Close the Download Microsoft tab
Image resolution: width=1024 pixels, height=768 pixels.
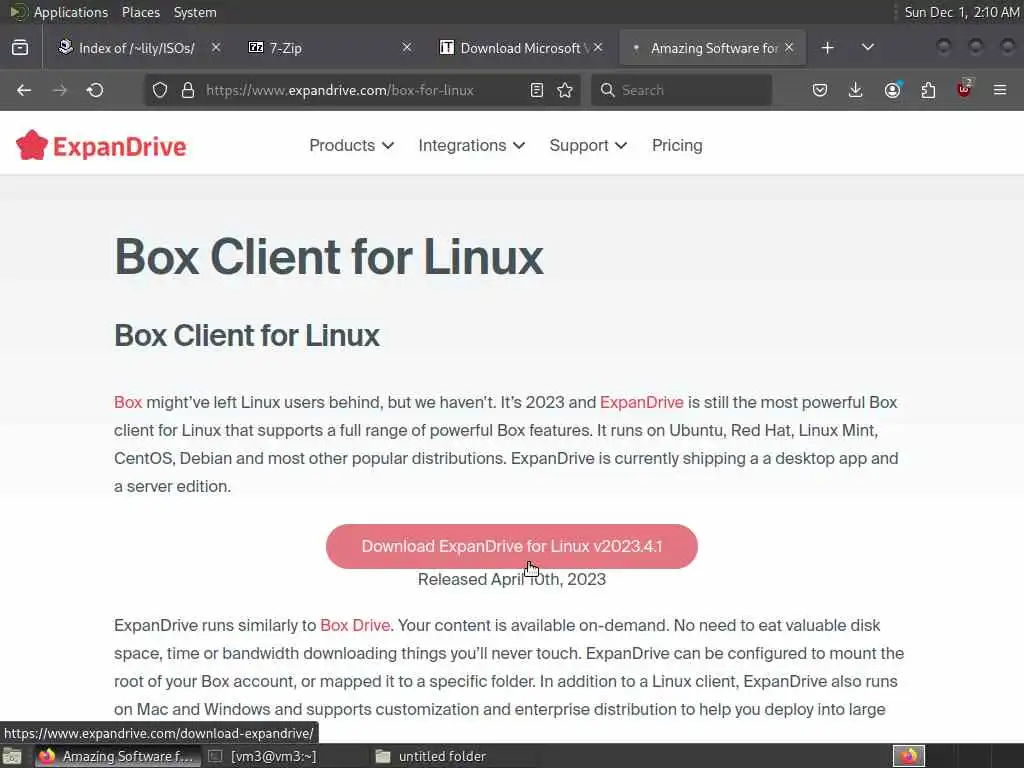point(598,48)
